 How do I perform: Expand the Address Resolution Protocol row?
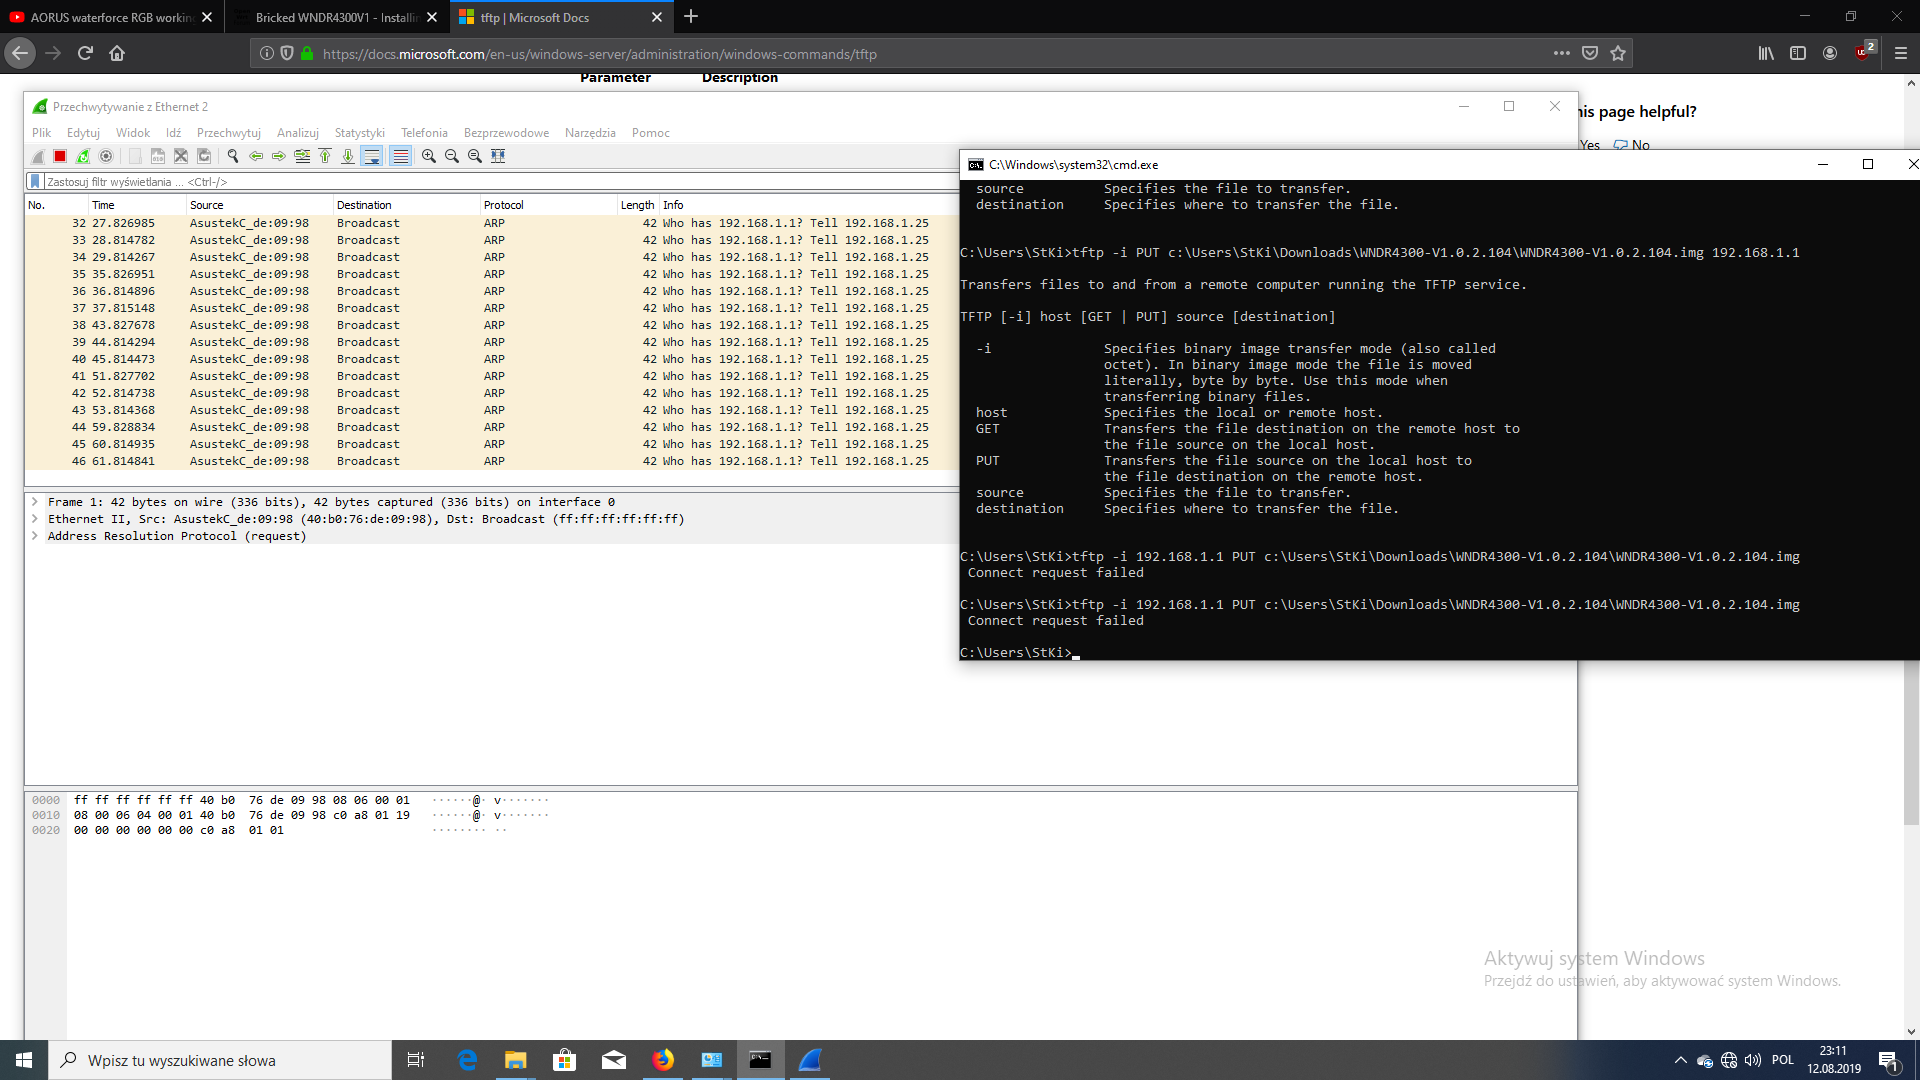coord(35,536)
